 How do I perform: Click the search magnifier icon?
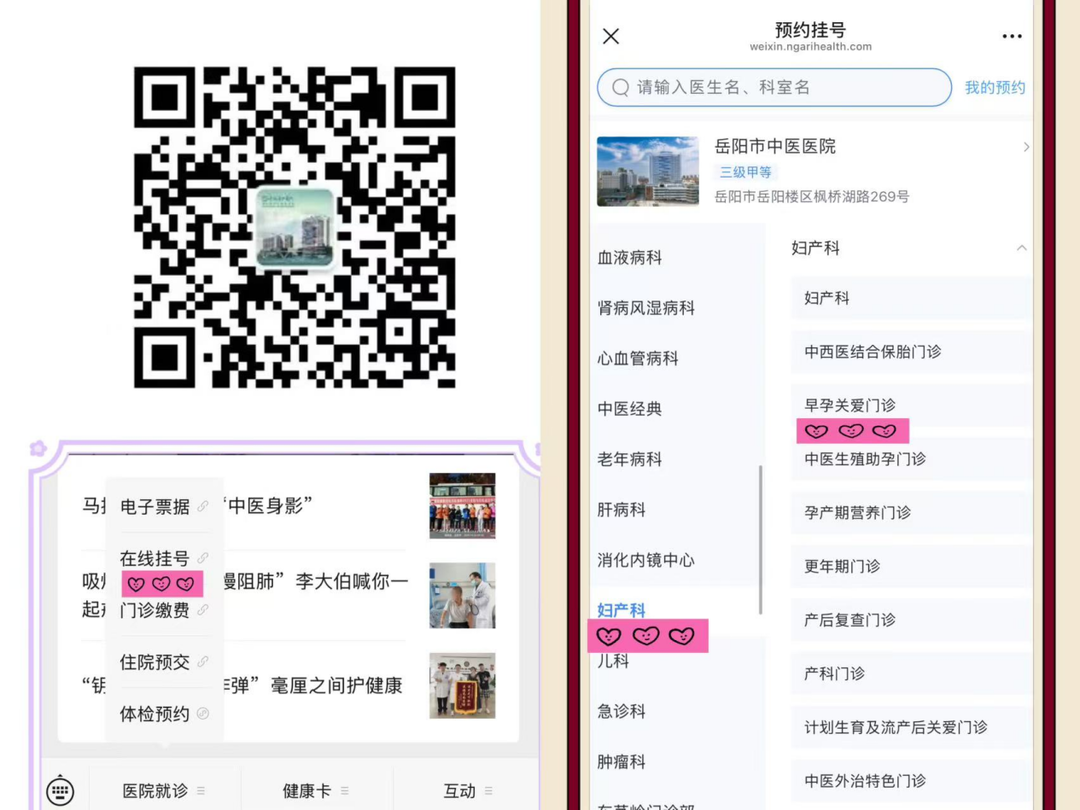pos(621,87)
